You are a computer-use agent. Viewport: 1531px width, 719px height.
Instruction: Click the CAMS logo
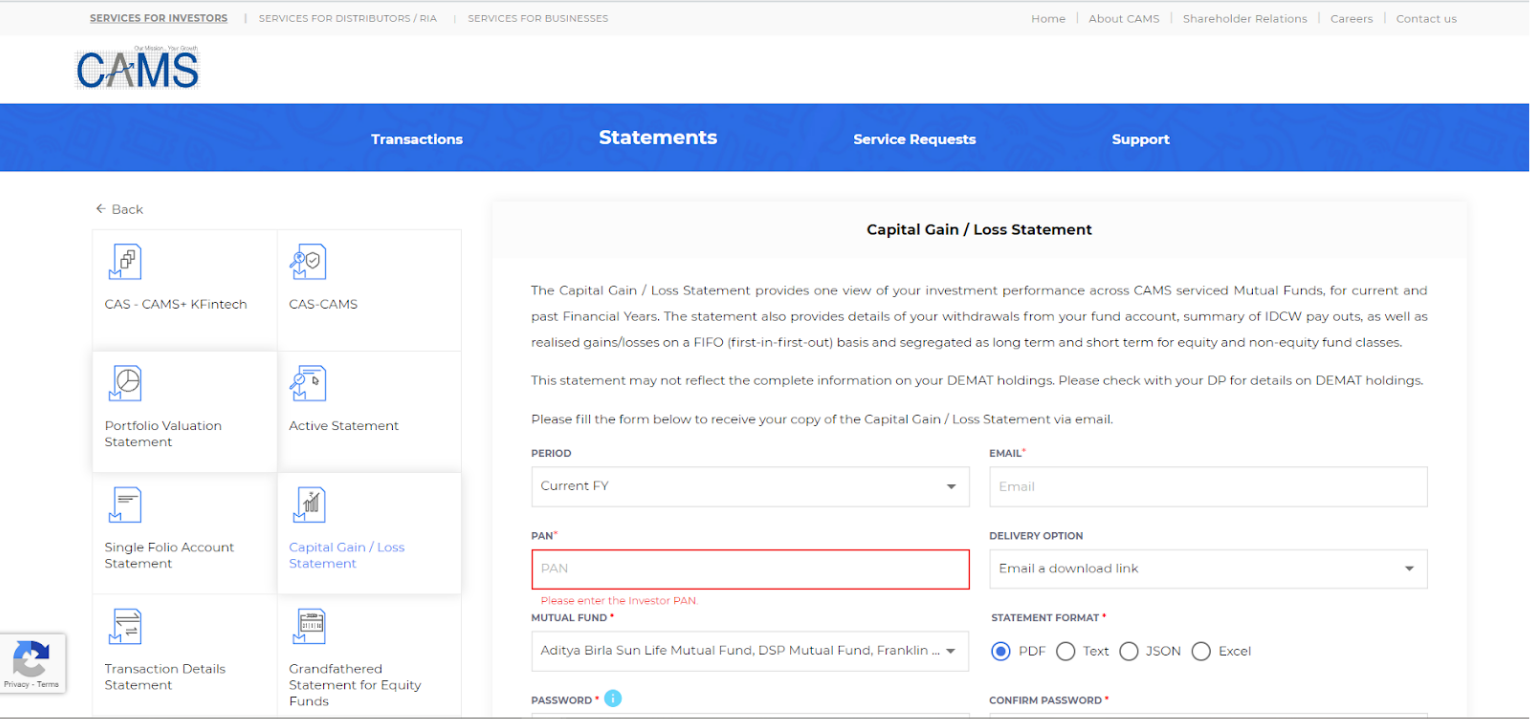point(138,69)
